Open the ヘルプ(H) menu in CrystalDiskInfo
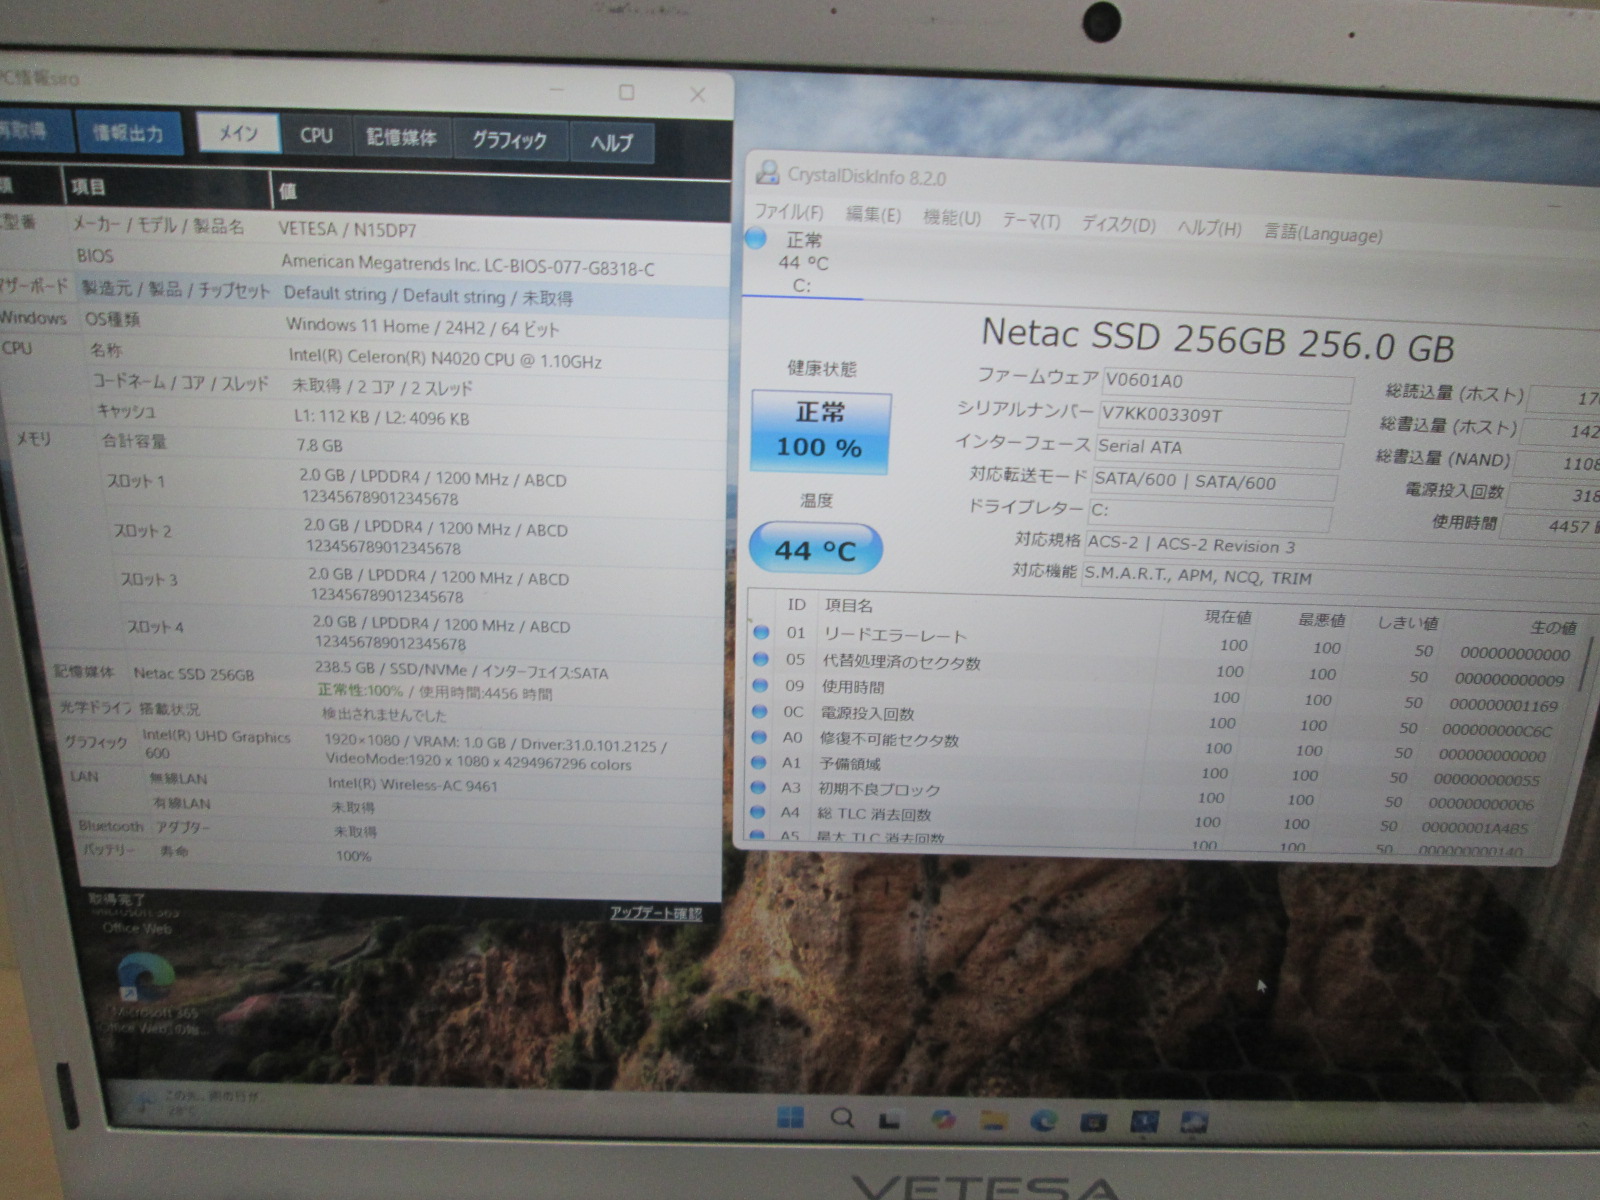The width and height of the screenshot is (1600, 1200). pyautogui.click(x=1209, y=228)
